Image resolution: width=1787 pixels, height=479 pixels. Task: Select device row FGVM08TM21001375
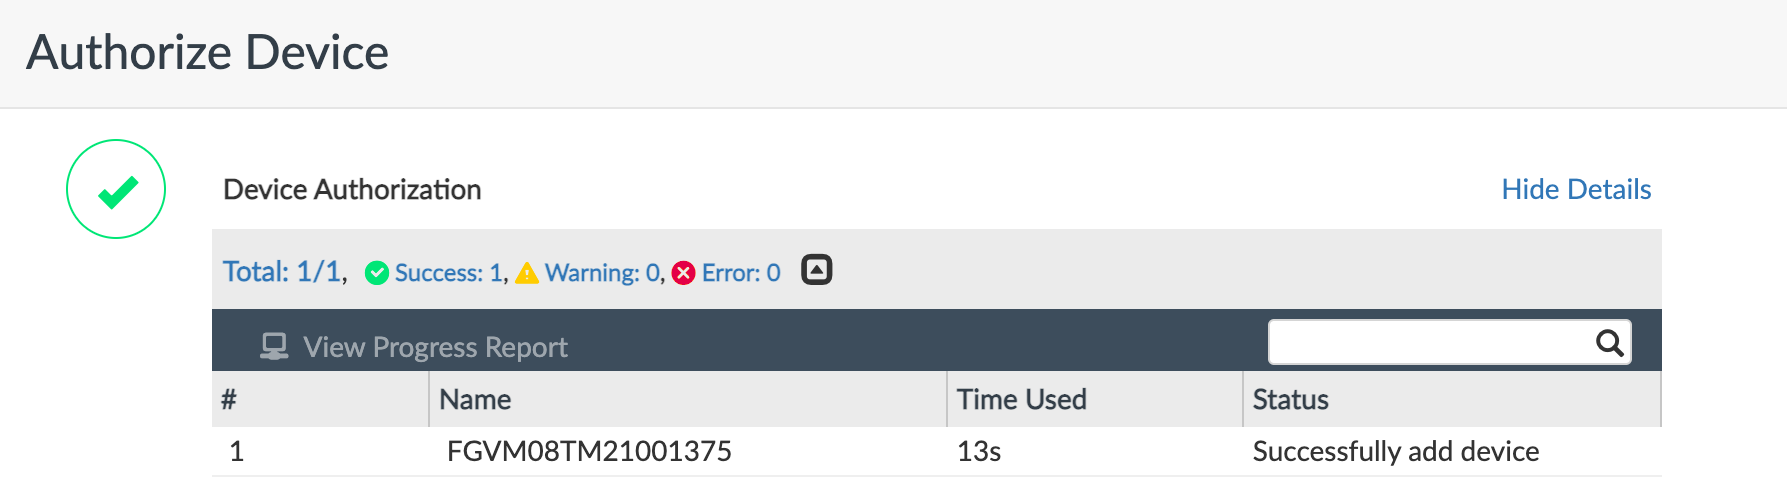click(x=937, y=451)
